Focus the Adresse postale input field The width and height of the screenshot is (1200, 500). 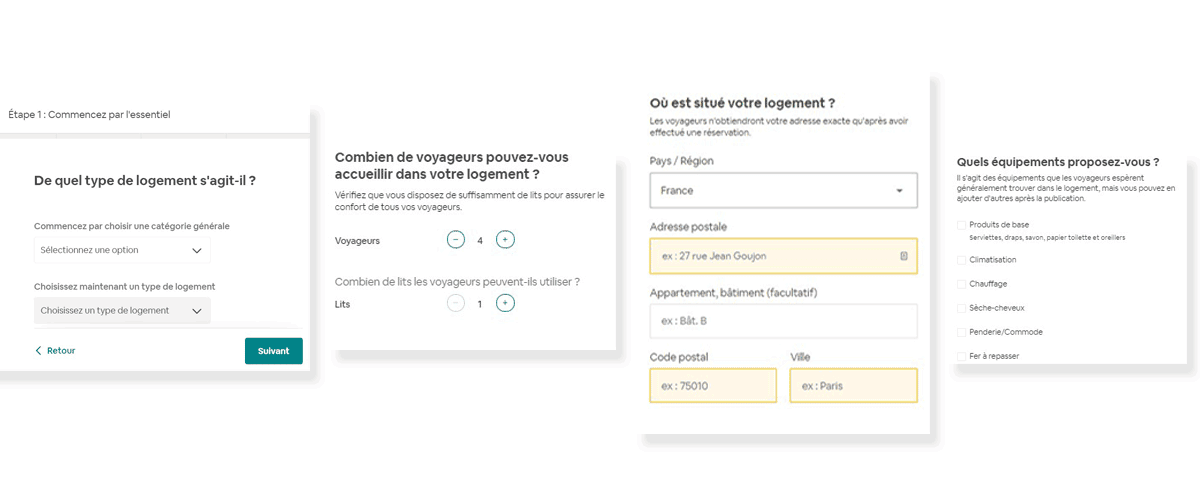[783, 256]
